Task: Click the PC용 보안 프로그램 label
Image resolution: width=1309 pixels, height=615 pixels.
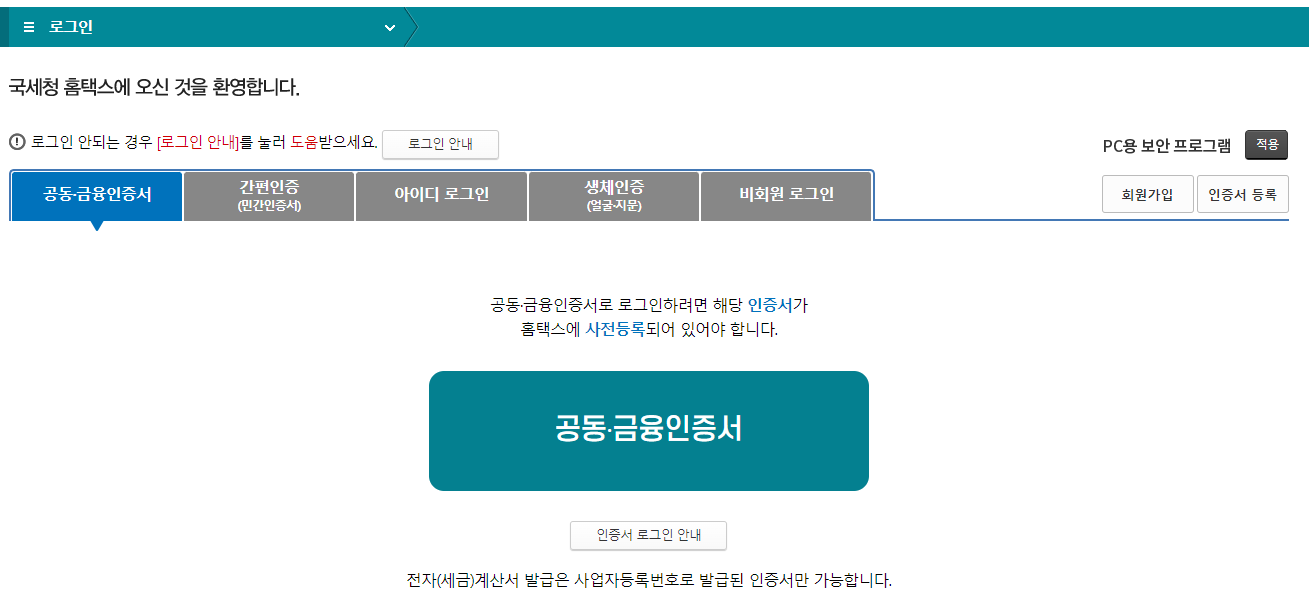Action: click(1167, 146)
